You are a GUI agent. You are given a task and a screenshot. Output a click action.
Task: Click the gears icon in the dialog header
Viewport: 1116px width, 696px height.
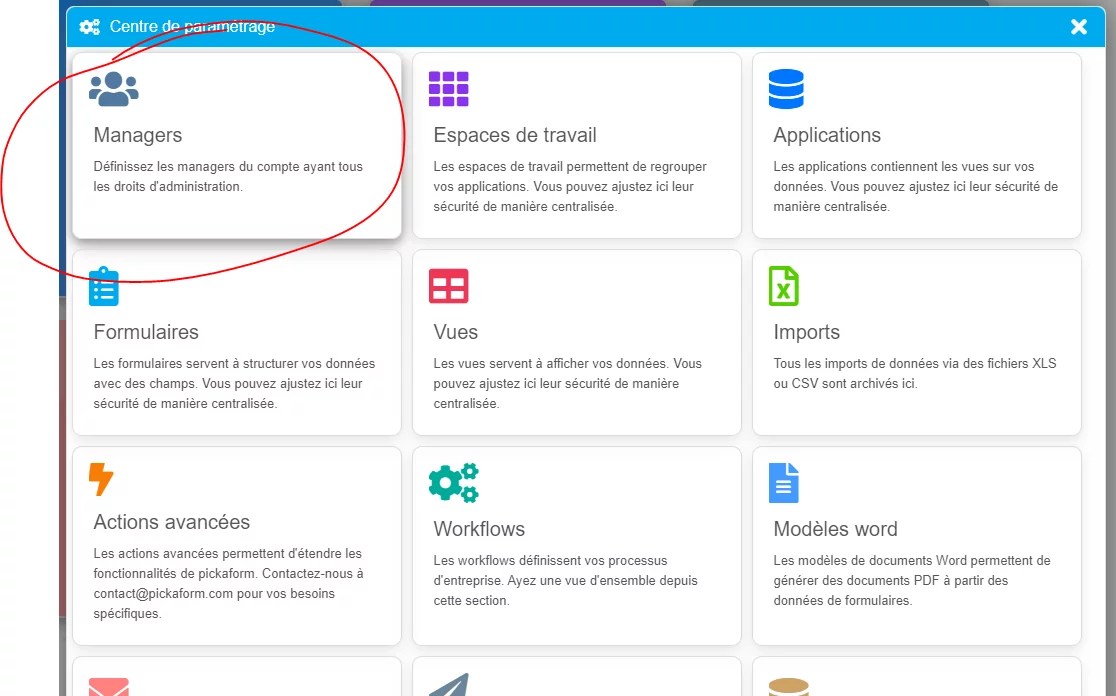click(x=90, y=27)
